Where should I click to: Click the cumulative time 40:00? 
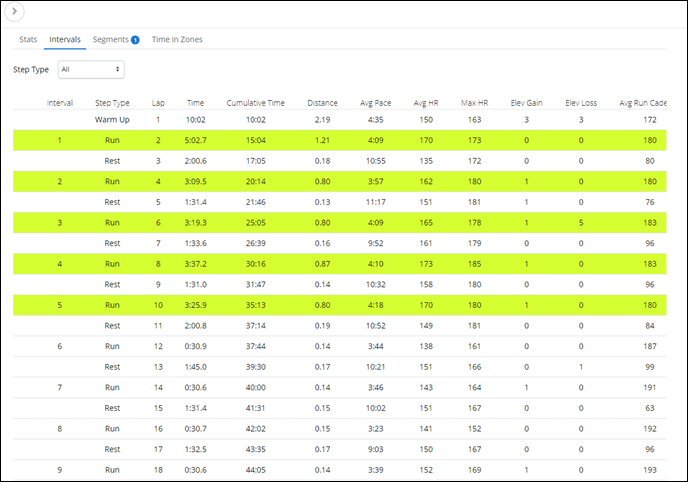pyautogui.click(x=255, y=388)
